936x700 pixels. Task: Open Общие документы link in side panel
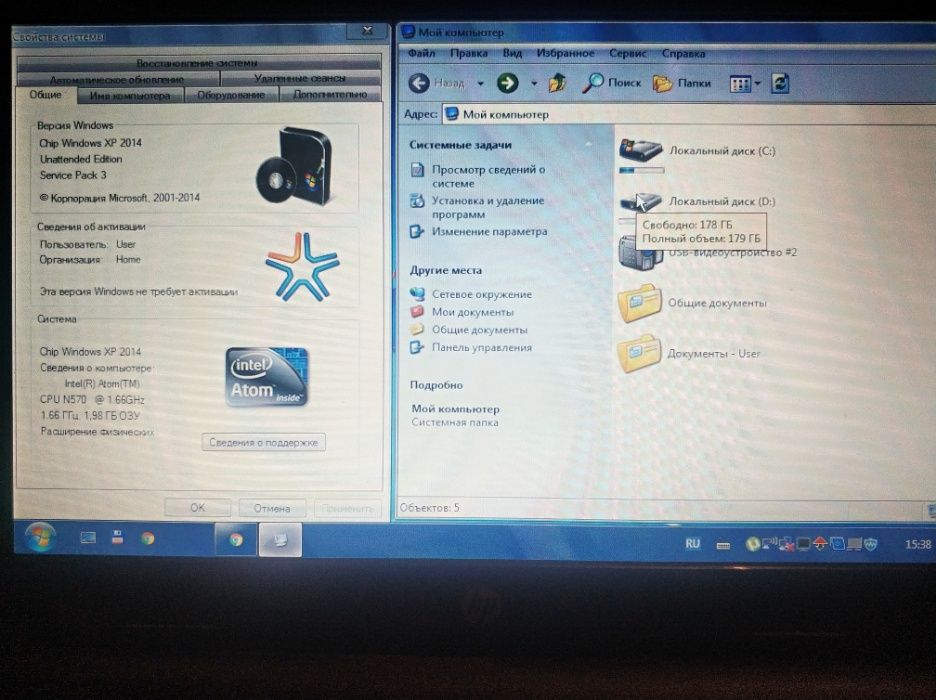[x=479, y=330]
